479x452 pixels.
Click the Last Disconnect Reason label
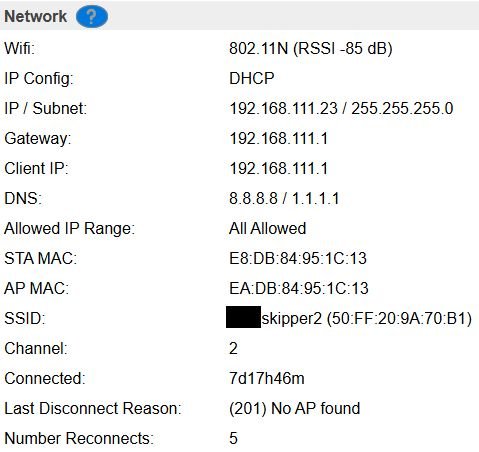[93, 408]
